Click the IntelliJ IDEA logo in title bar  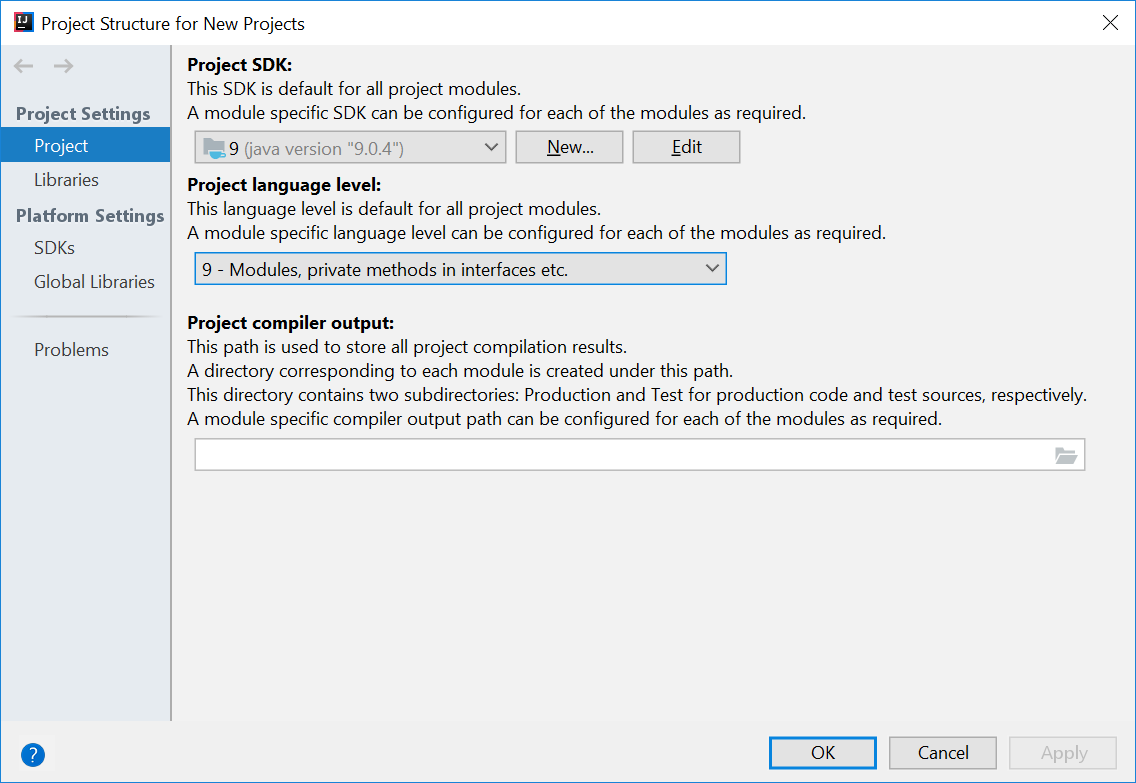(x=22, y=21)
